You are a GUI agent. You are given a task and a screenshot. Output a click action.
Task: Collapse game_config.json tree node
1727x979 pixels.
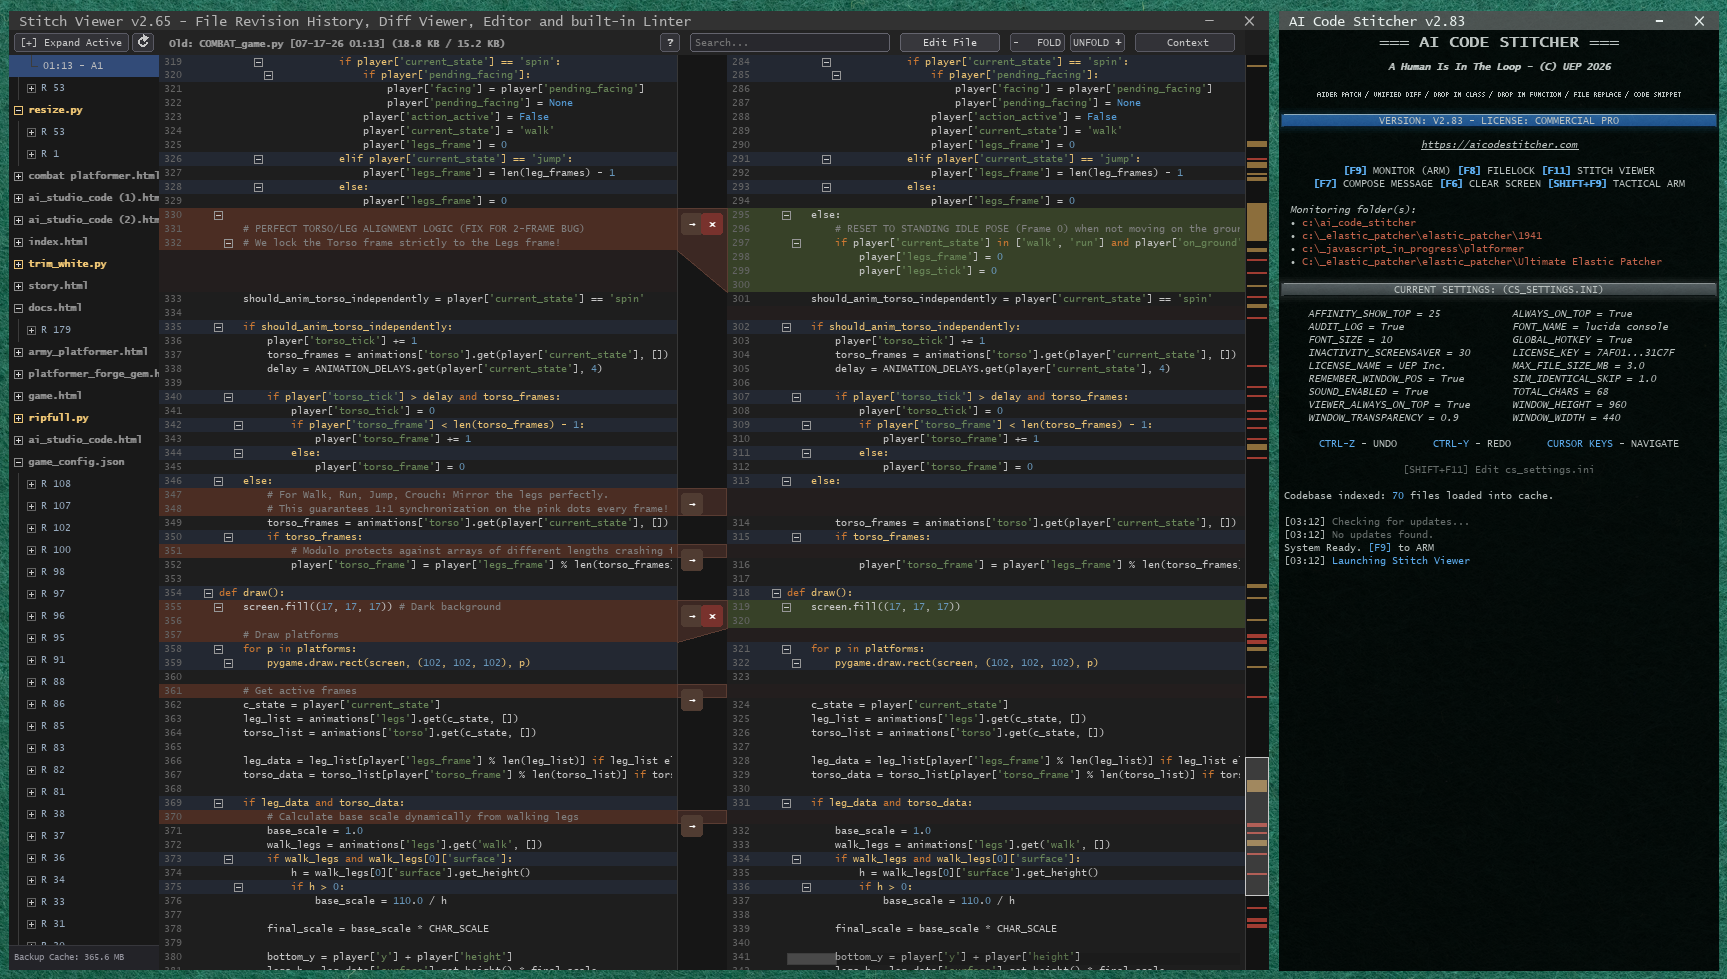pos(18,462)
